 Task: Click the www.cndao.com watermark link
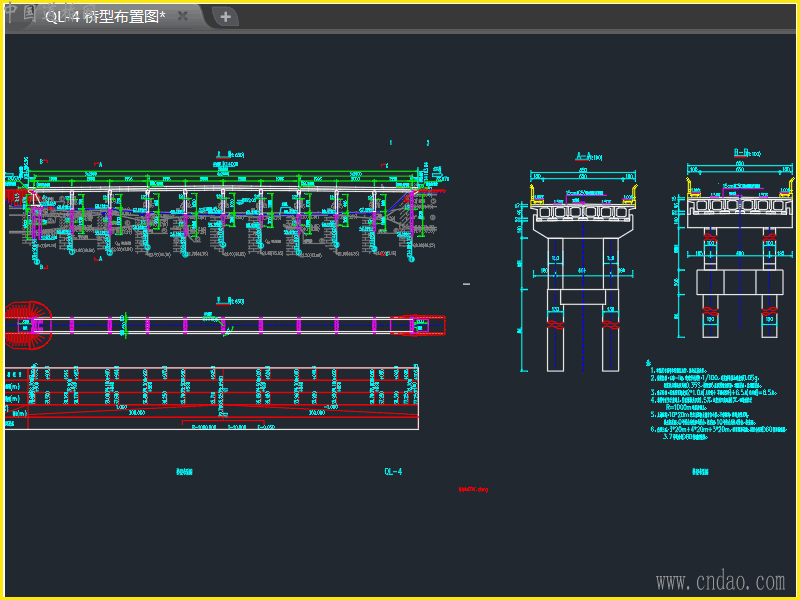pyautogui.click(x=720, y=581)
